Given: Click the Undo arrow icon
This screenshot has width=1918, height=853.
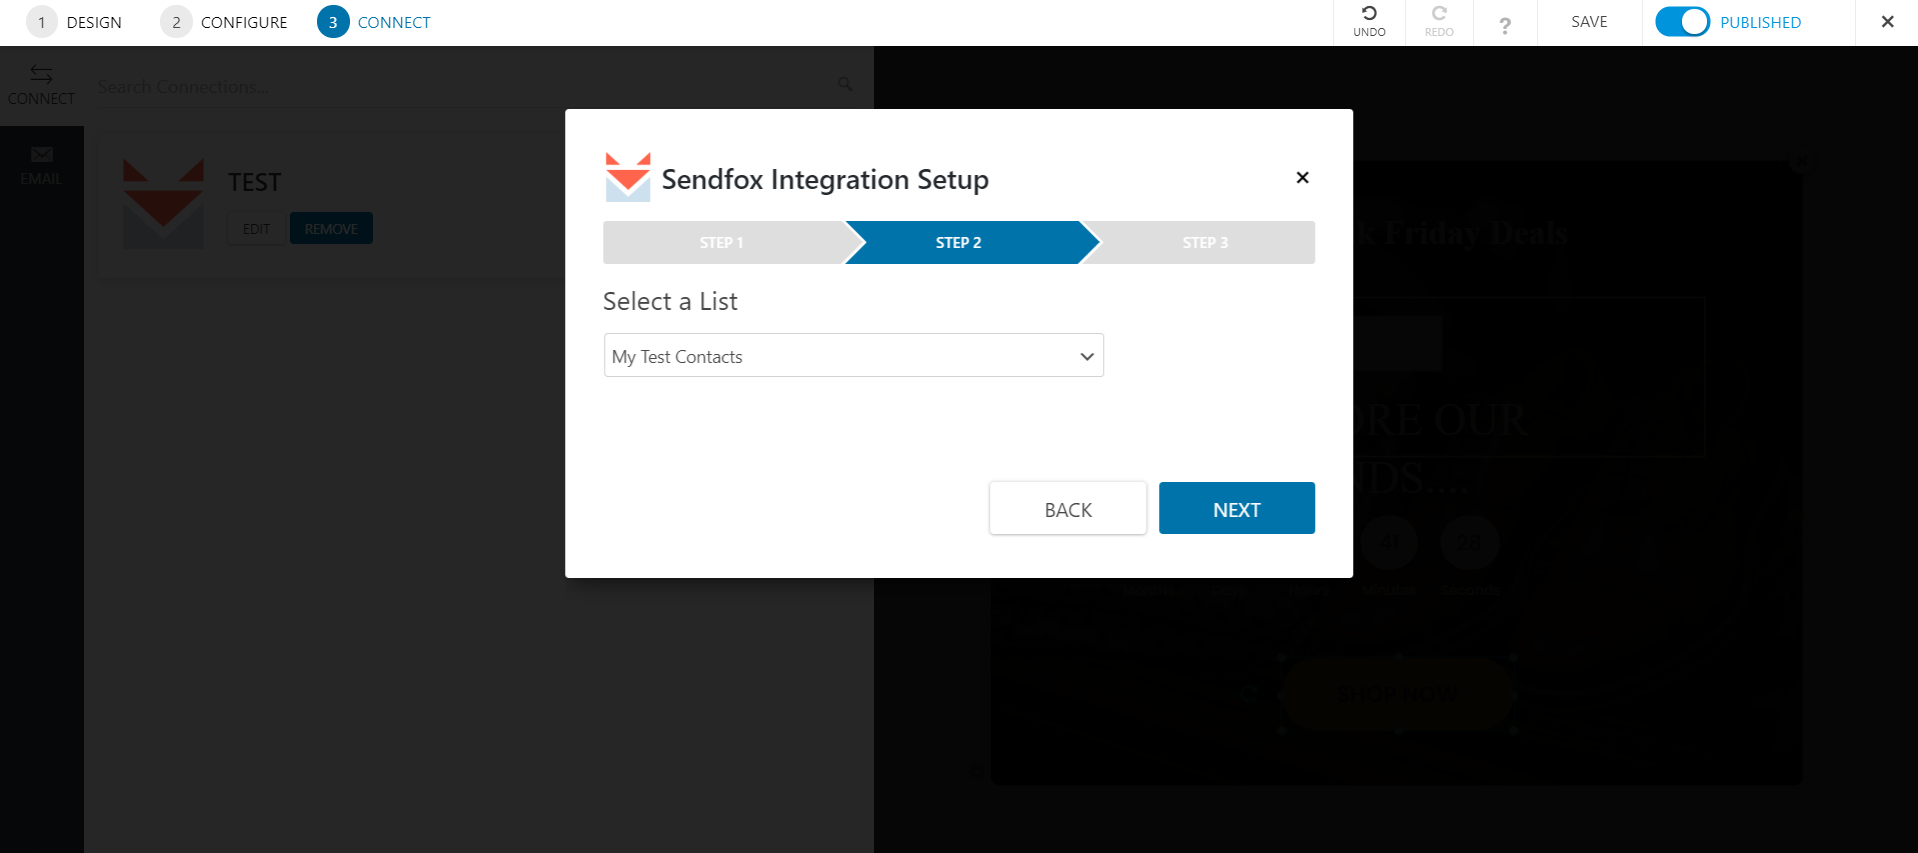Looking at the screenshot, I should [x=1369, y=14].
